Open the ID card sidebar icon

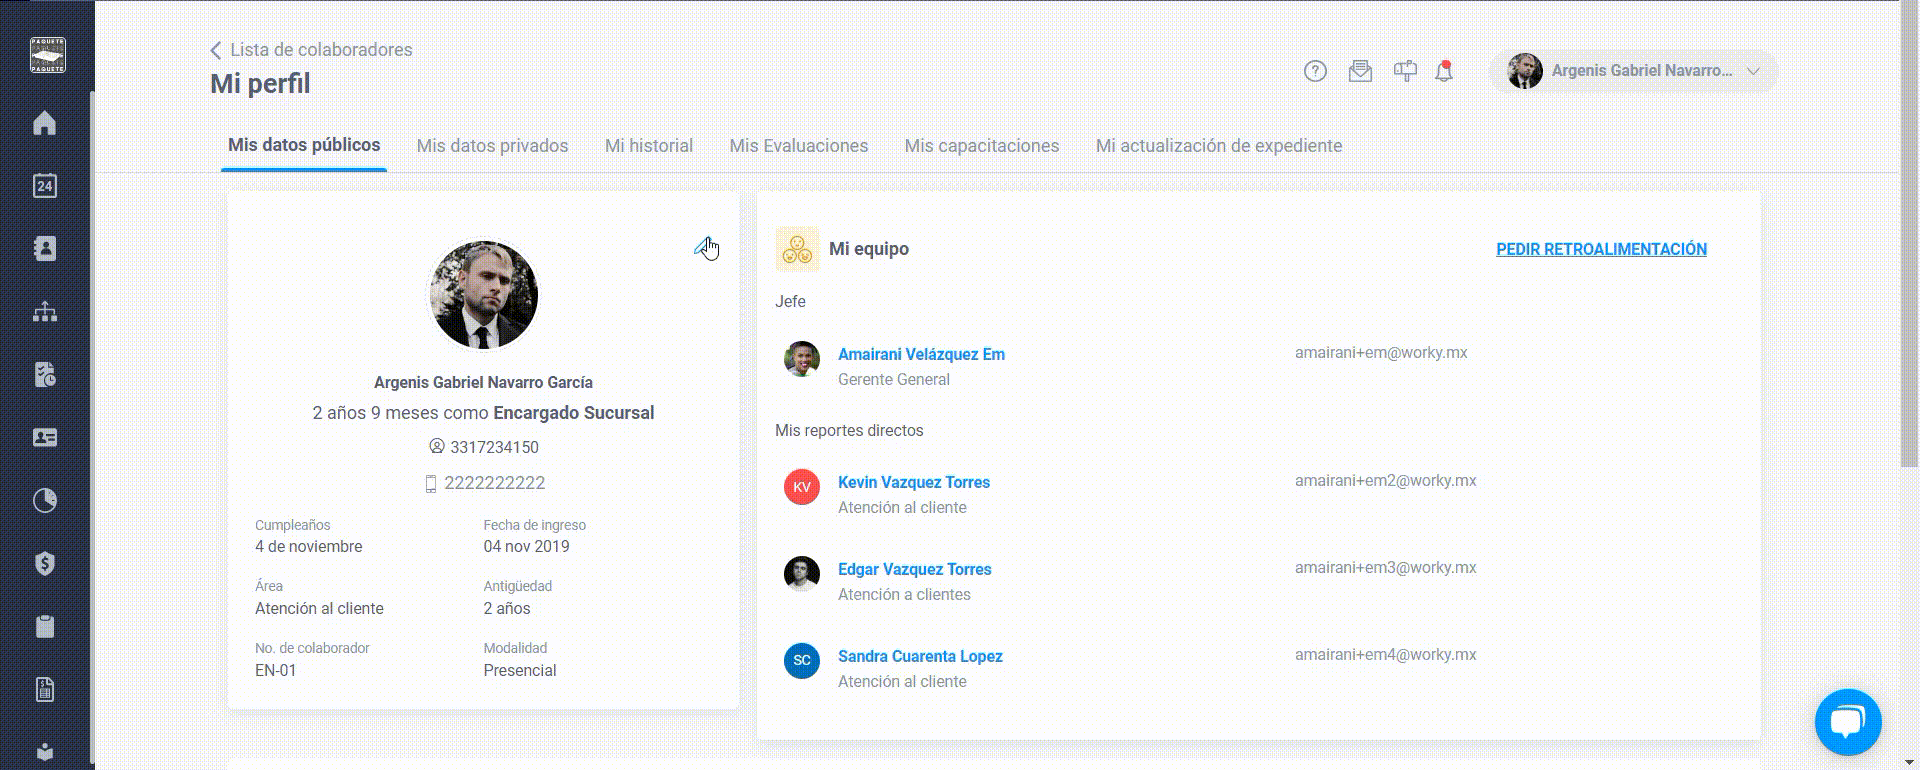click(44, 438)
